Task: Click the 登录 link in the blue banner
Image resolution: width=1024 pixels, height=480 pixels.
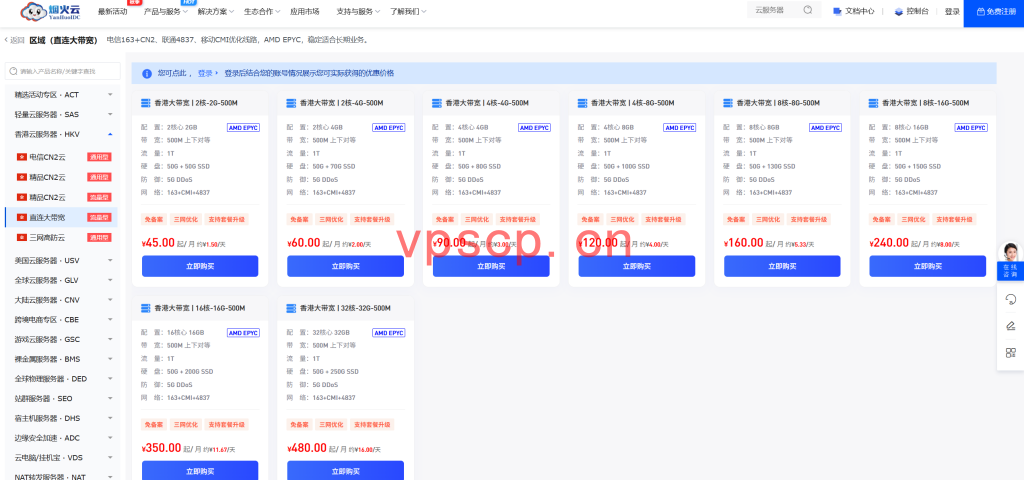Action: pos(205,73)
